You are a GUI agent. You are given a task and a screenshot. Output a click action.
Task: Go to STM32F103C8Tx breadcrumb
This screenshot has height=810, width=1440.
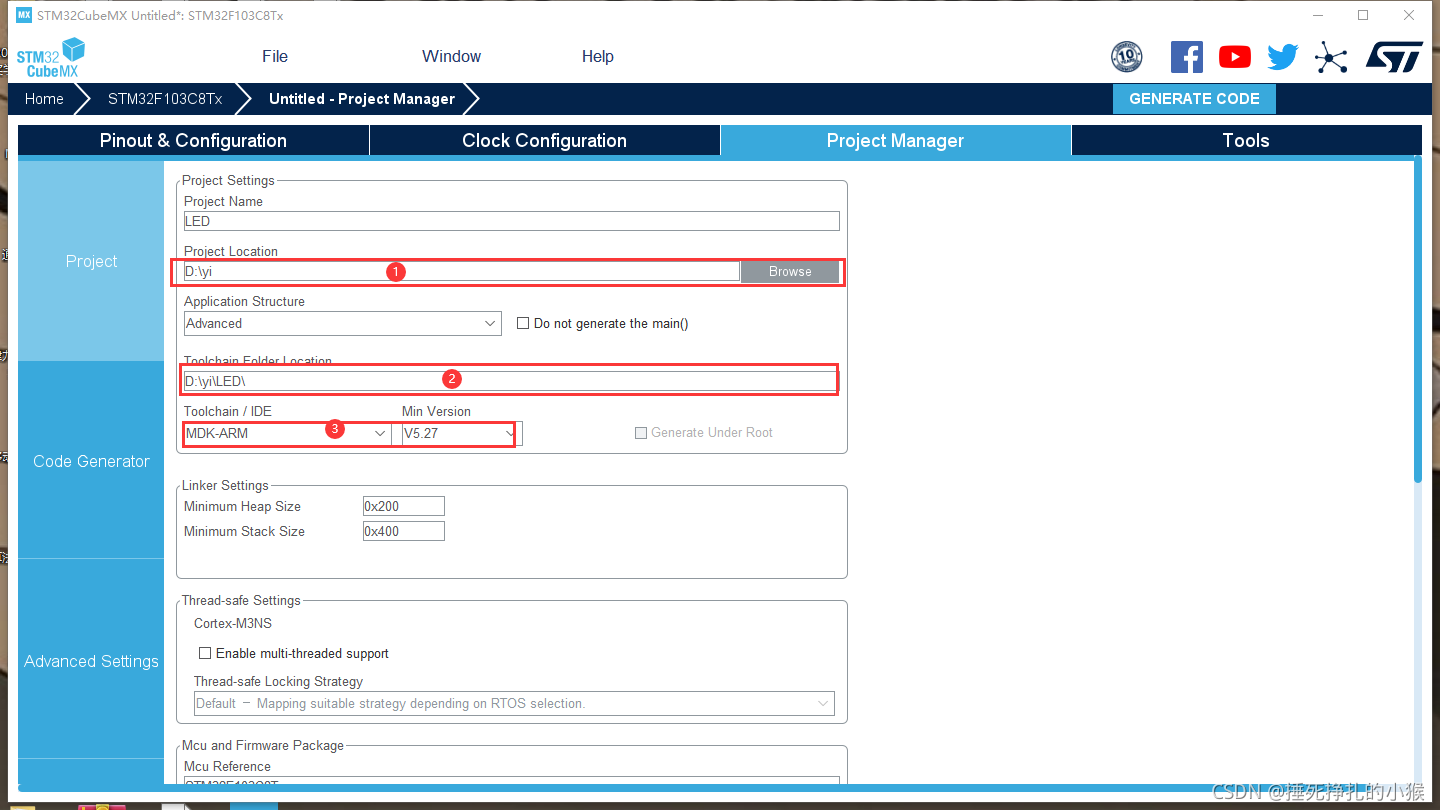165,99
